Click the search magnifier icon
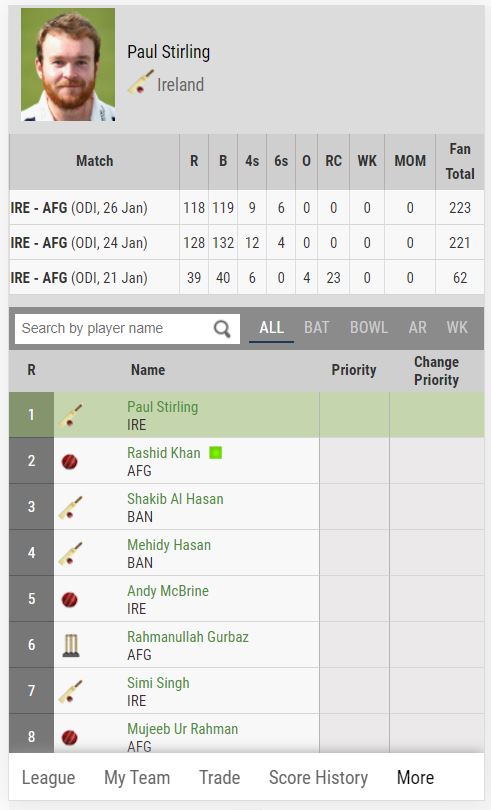This screenshot has height=810, width=491. tap(222, 329)
